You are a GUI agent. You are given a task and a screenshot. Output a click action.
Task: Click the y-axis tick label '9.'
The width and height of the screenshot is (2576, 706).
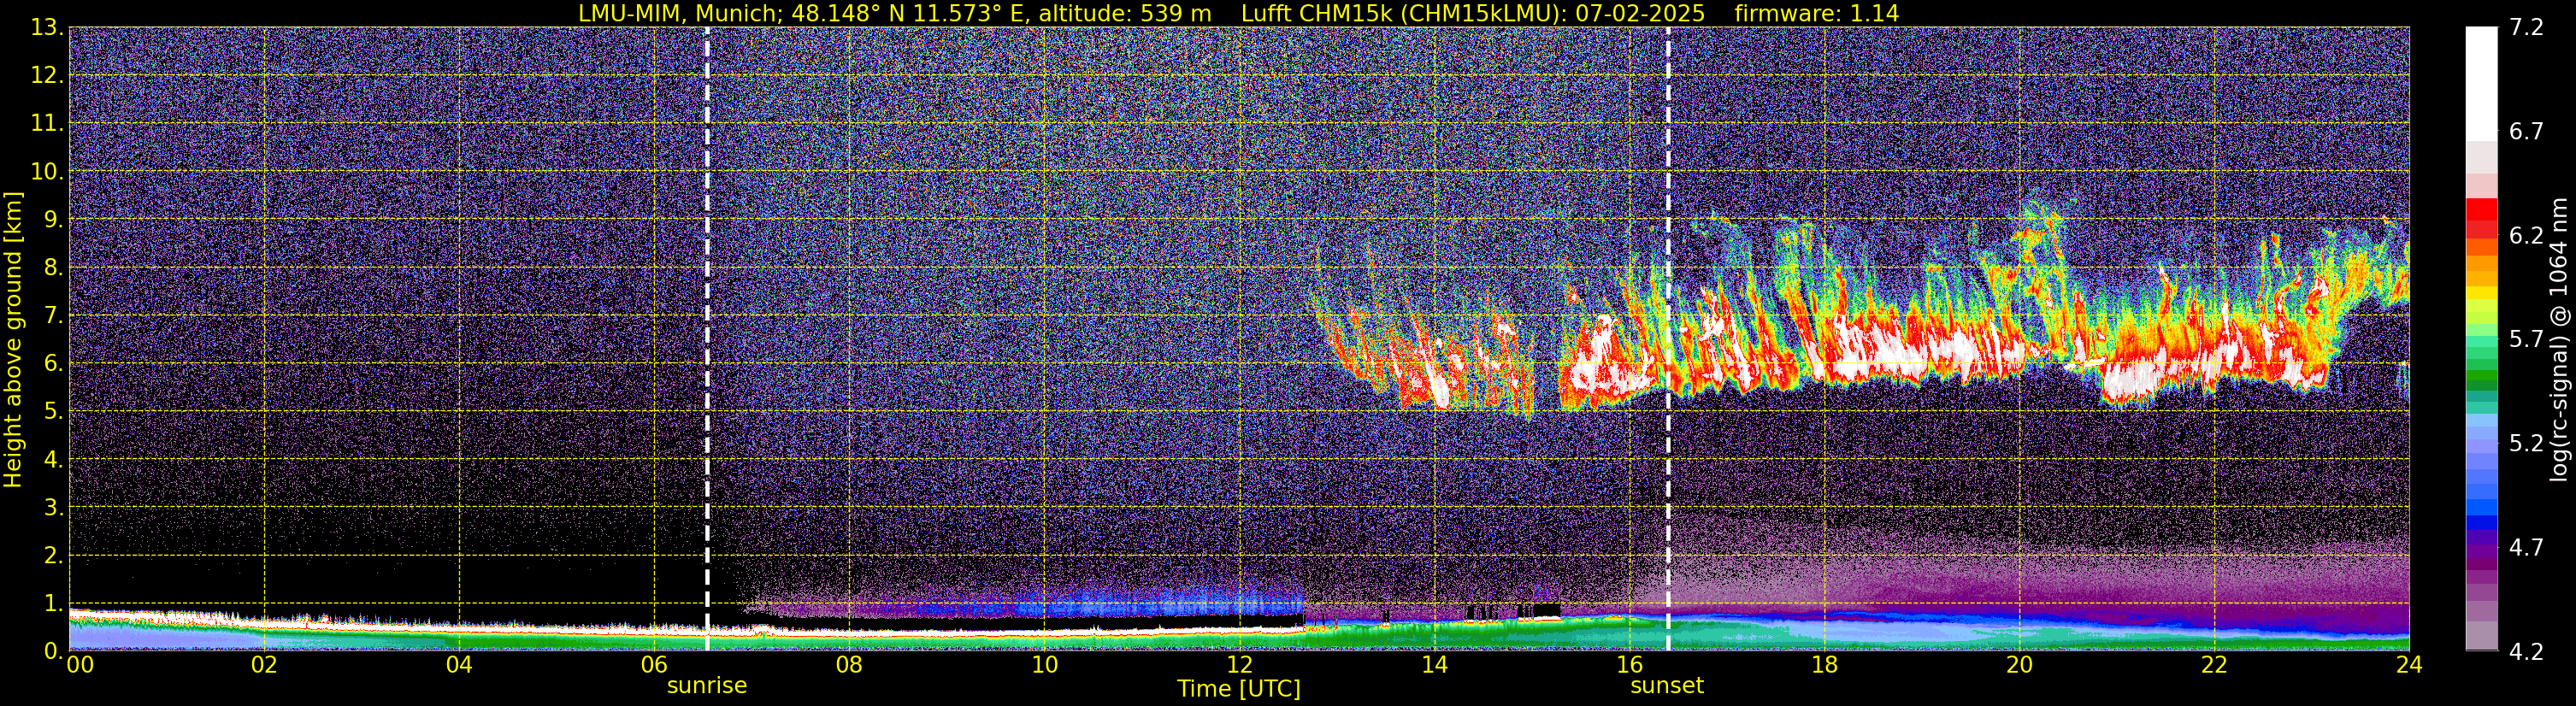[x=53, y=220]
